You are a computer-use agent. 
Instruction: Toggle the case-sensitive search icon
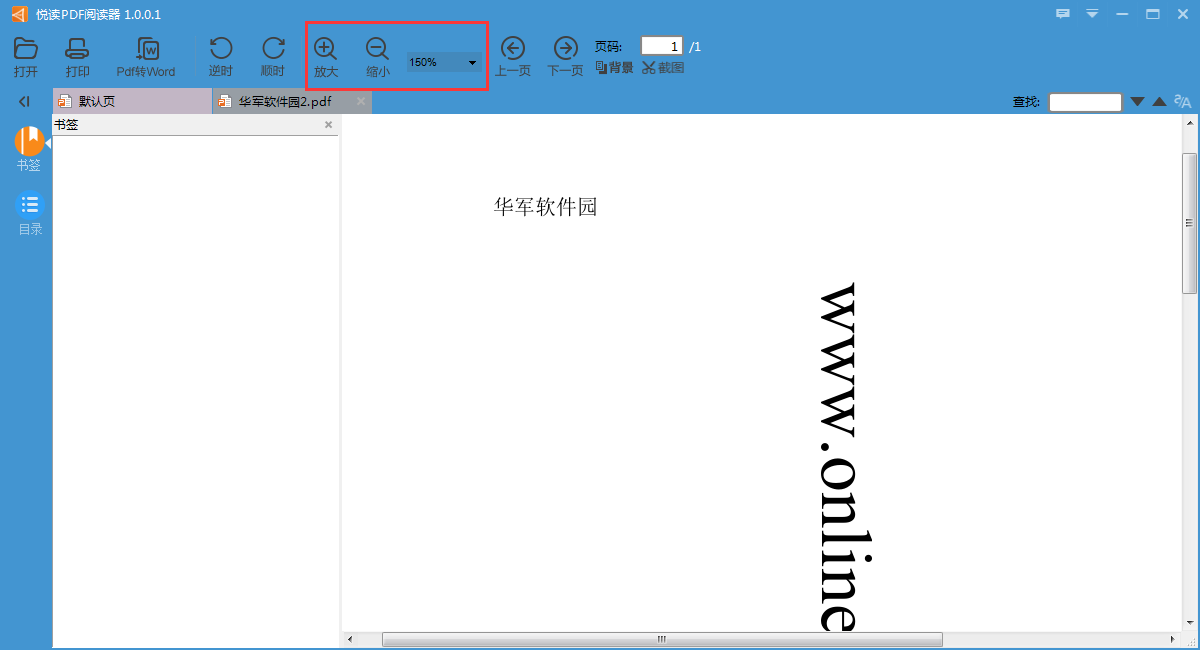(x=1183, y=101)
